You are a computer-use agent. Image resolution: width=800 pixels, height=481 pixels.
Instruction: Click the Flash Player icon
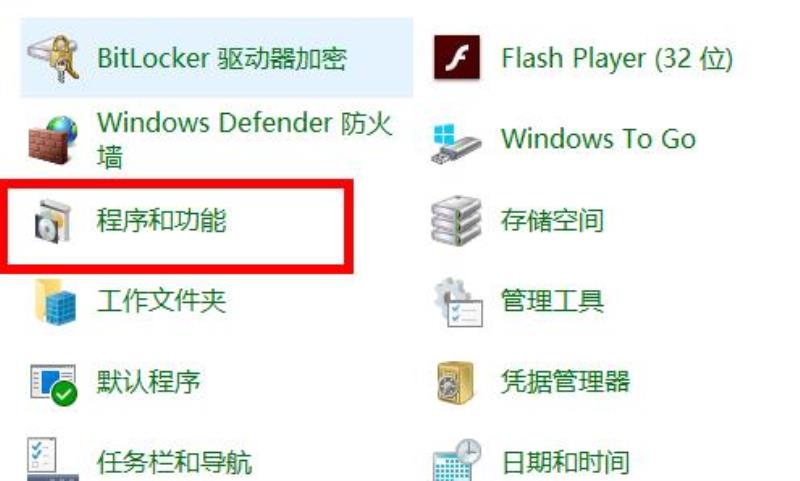[456, 57]
